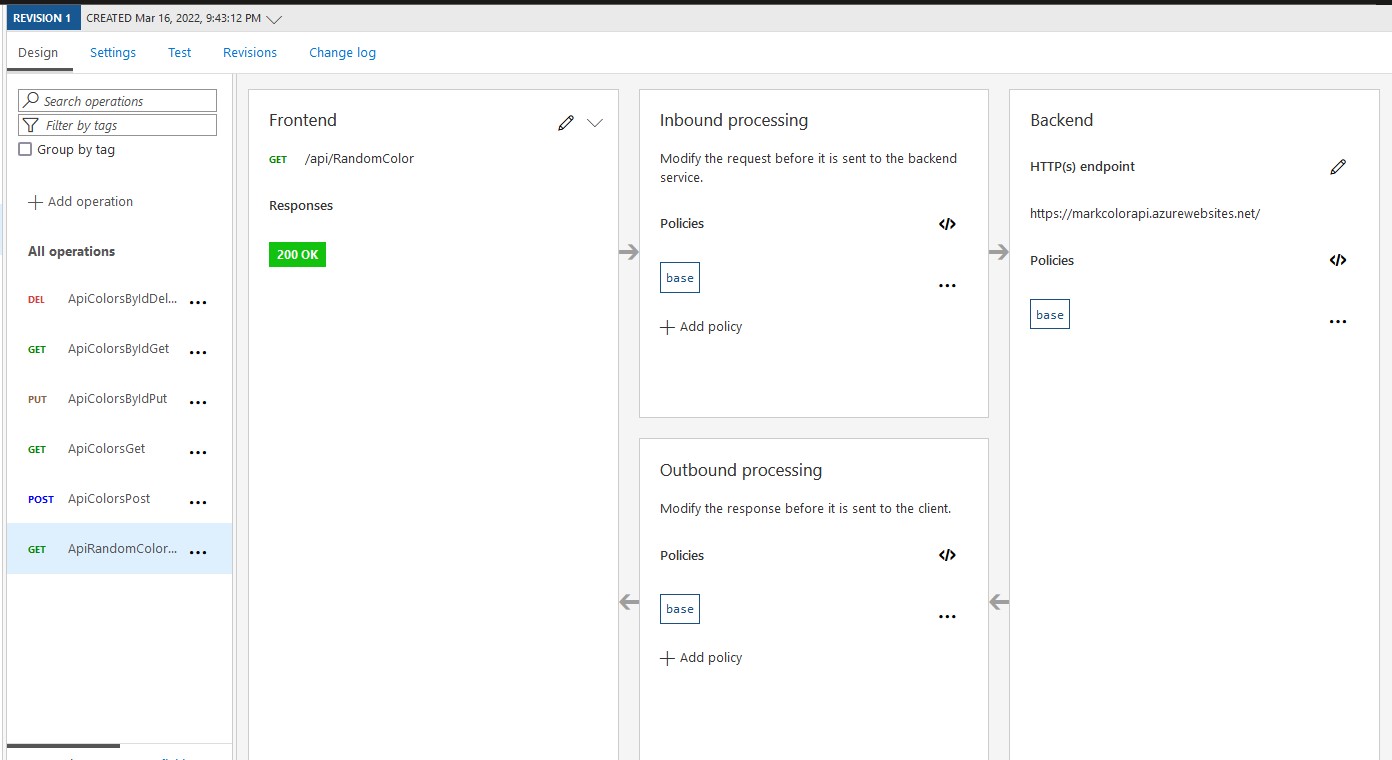Focus the Search operations field

pyautogui.click(x=118, y=101)
